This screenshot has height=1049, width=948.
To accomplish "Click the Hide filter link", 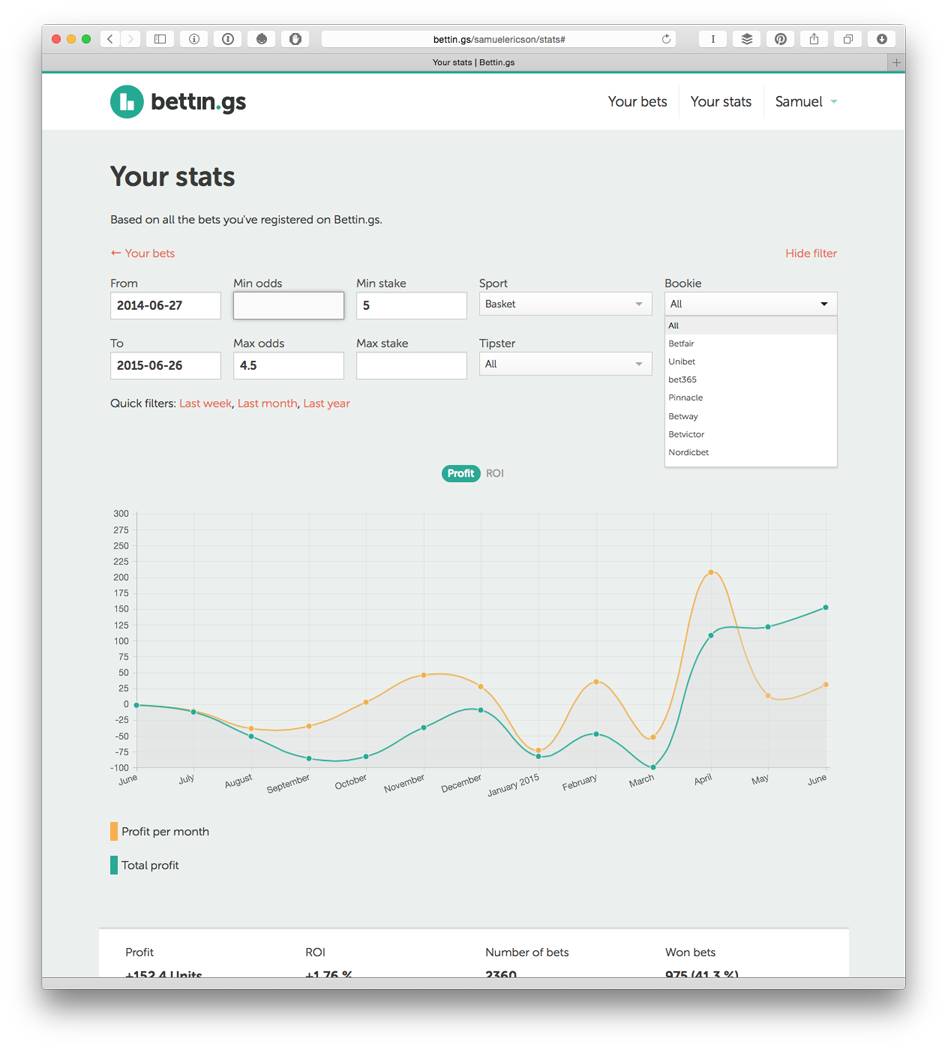I will tap(810, 253).
